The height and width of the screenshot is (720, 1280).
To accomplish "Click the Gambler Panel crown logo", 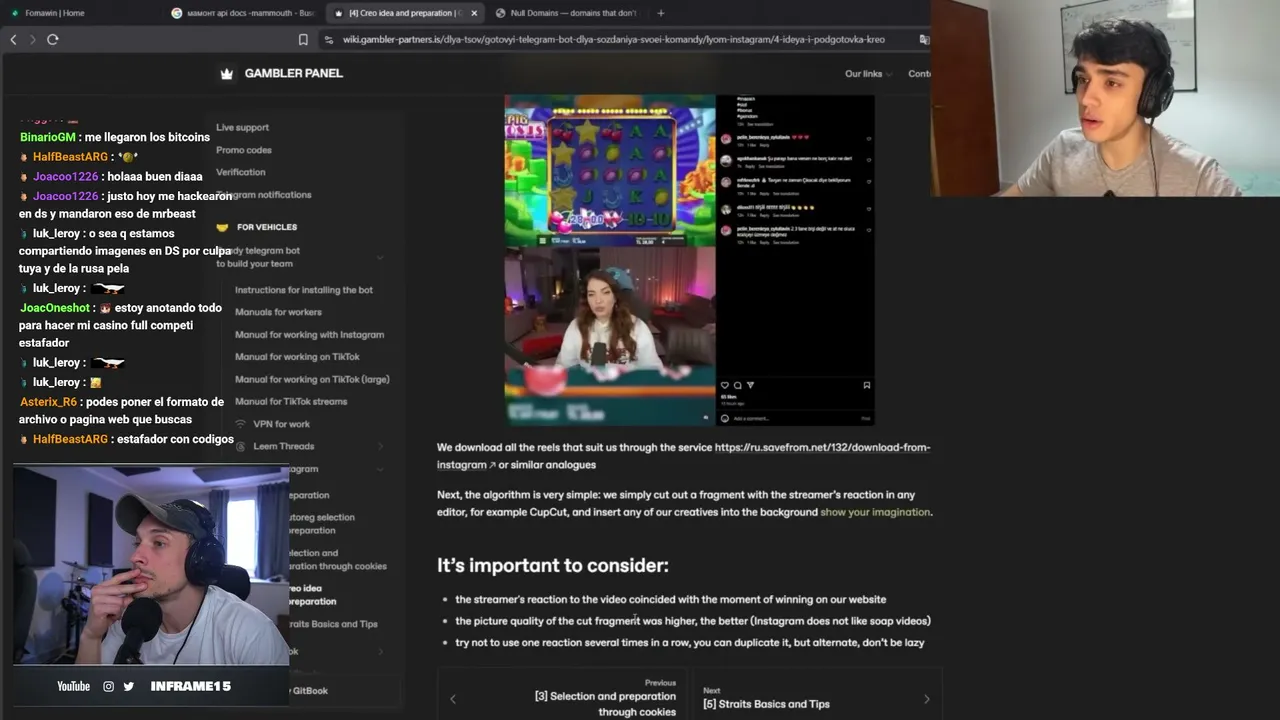I will click(226, 74).
